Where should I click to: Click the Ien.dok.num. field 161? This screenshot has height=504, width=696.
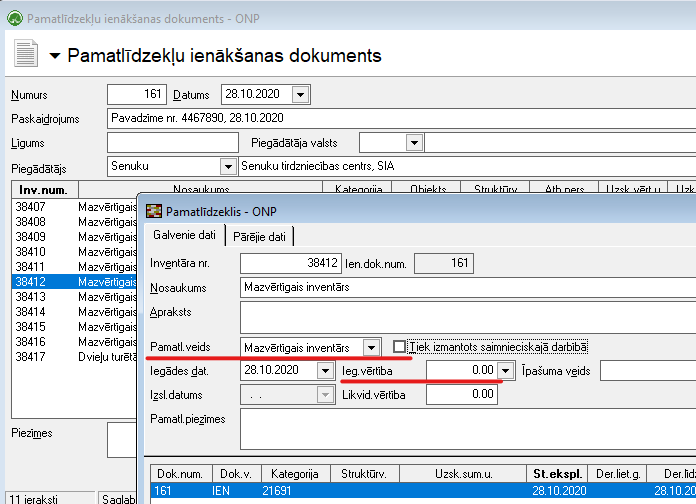pyautogui.click(x=444, y=263)
